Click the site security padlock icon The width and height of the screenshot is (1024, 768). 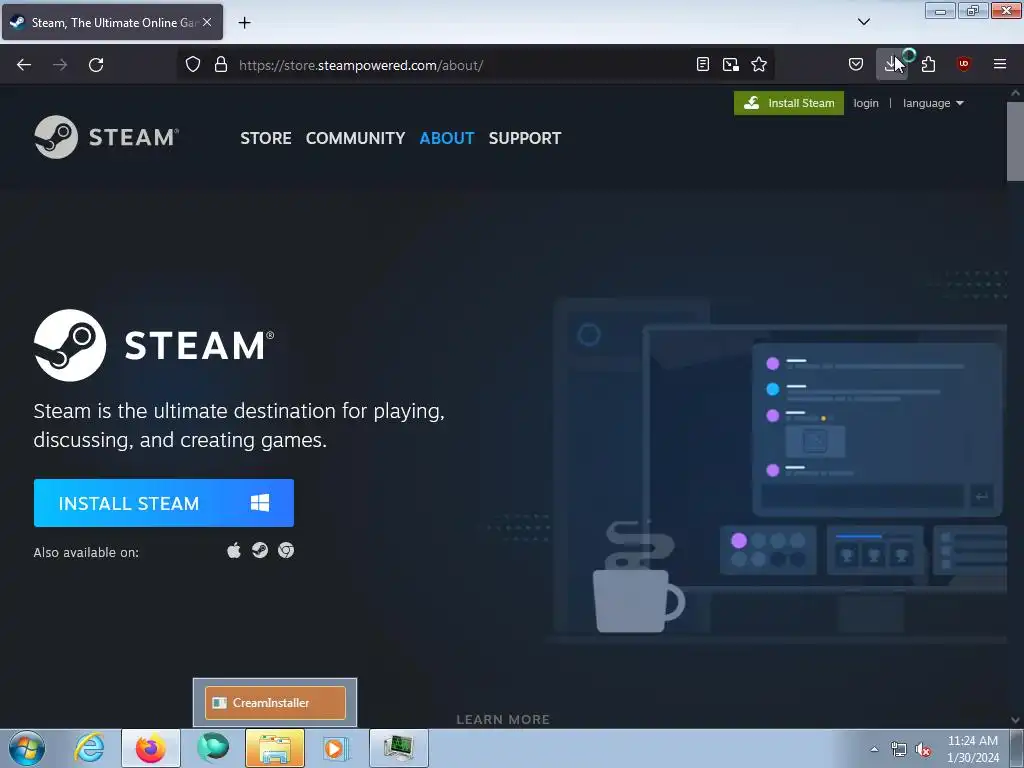point(221,65)
